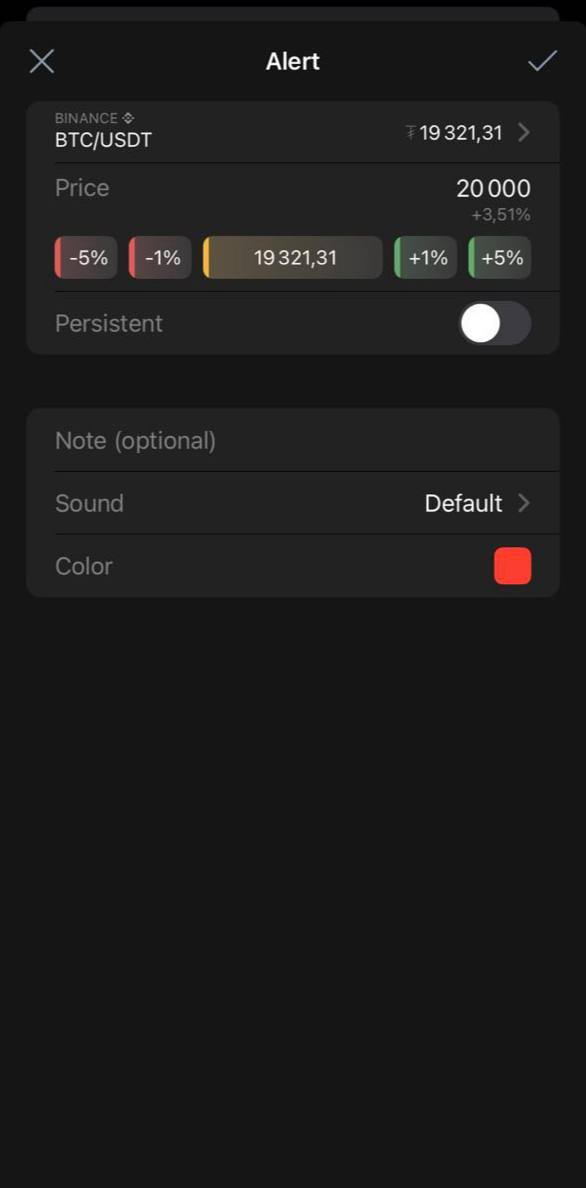Choose the -1% price preset
Screen dimensions: 586x1188
click(160, 258)
